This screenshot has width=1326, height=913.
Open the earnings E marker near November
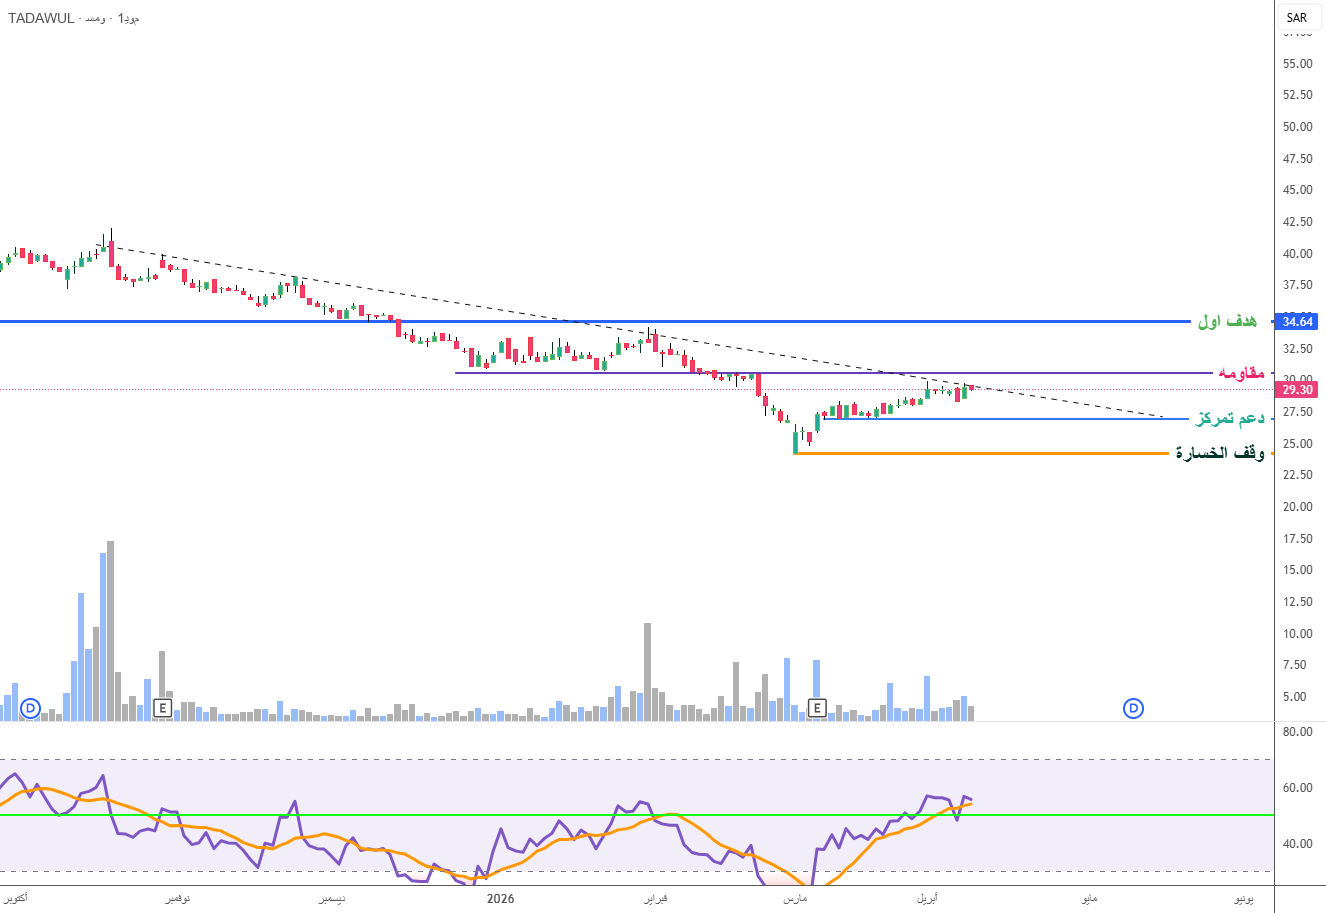[x=162, y=708]
